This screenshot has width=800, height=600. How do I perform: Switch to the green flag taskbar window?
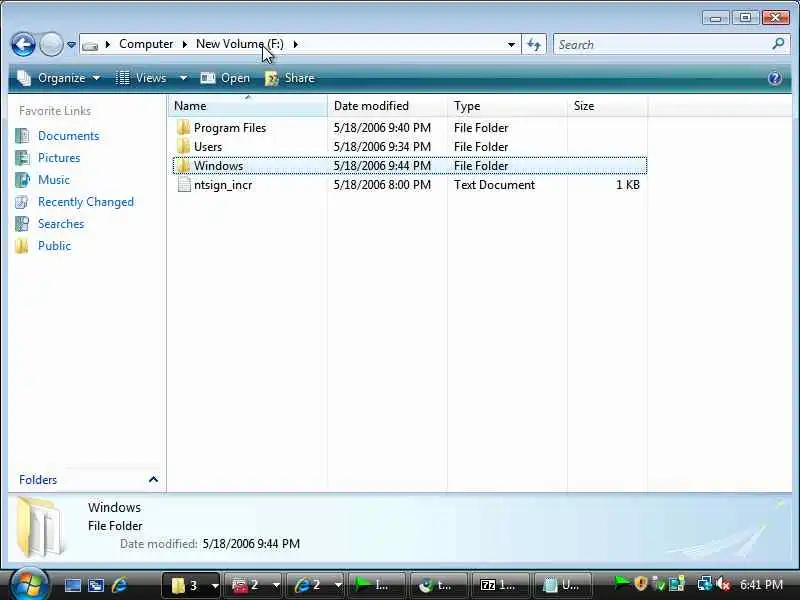click(x=377, y=585)
